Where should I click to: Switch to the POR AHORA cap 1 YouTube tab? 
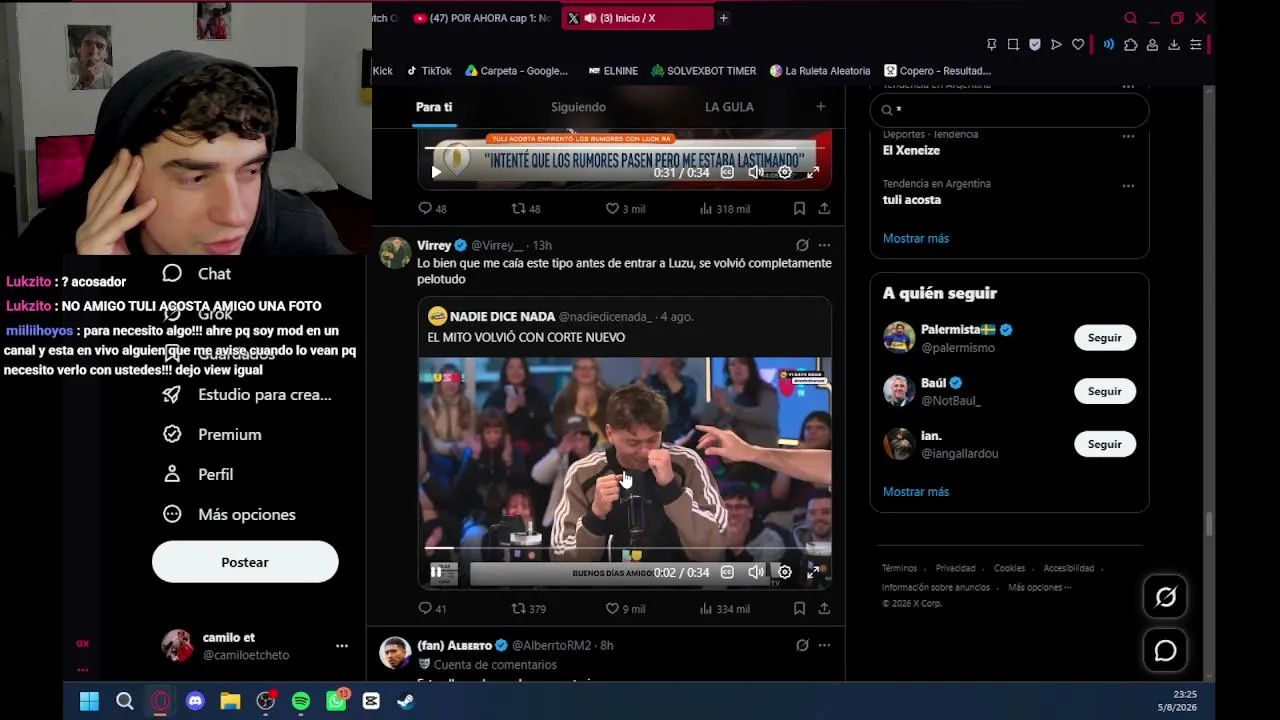481,18
